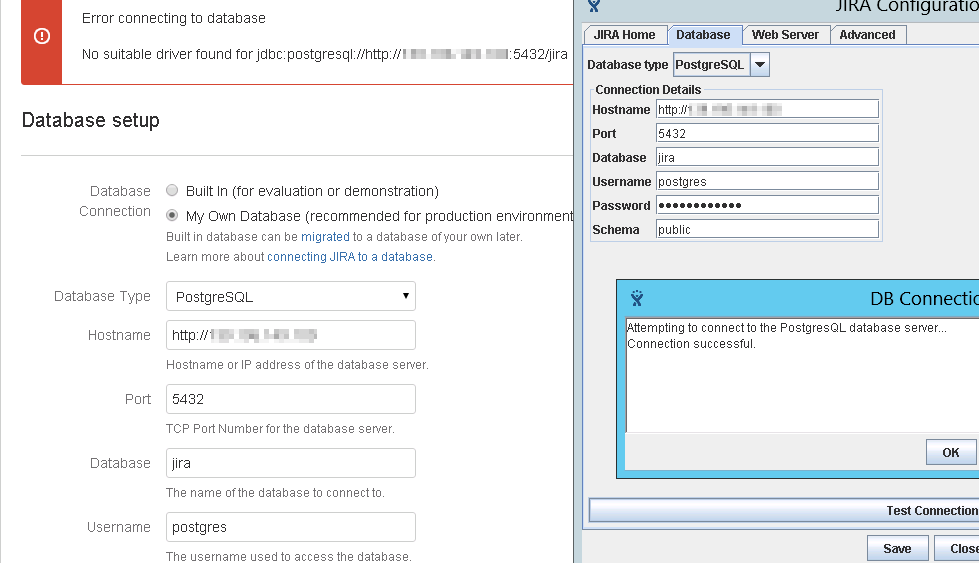The image size is (979, 563).
Task: Focus Port field in web database setup
Action: [x=291, y=399]
